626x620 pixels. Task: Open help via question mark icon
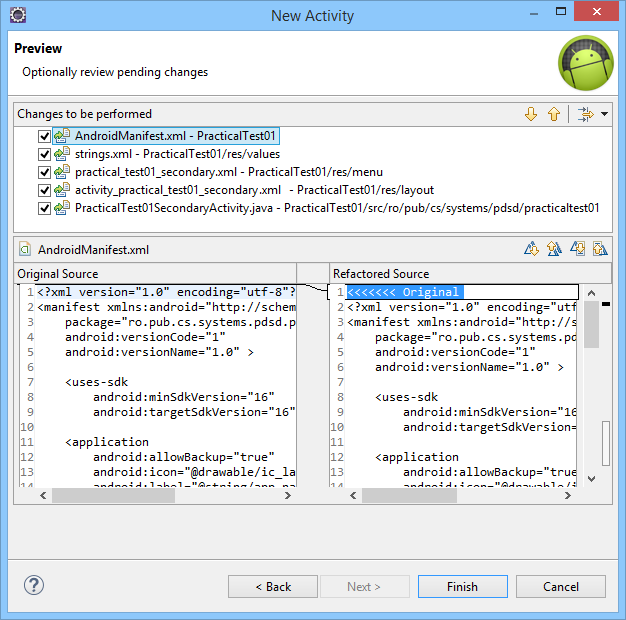click(x=34, y=585)
